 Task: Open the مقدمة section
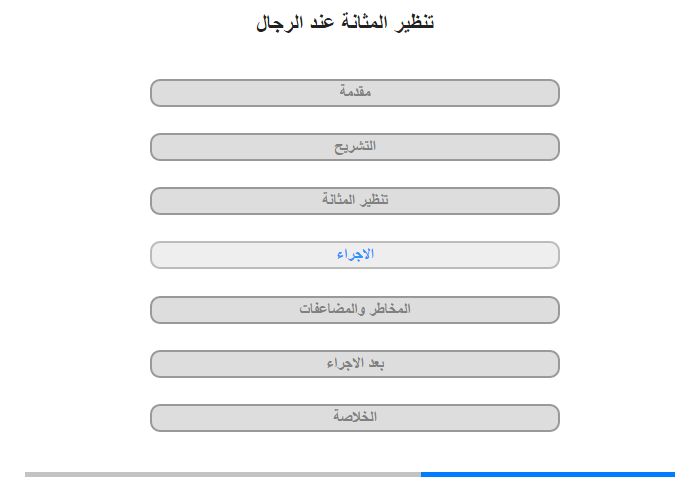point(355,93)
